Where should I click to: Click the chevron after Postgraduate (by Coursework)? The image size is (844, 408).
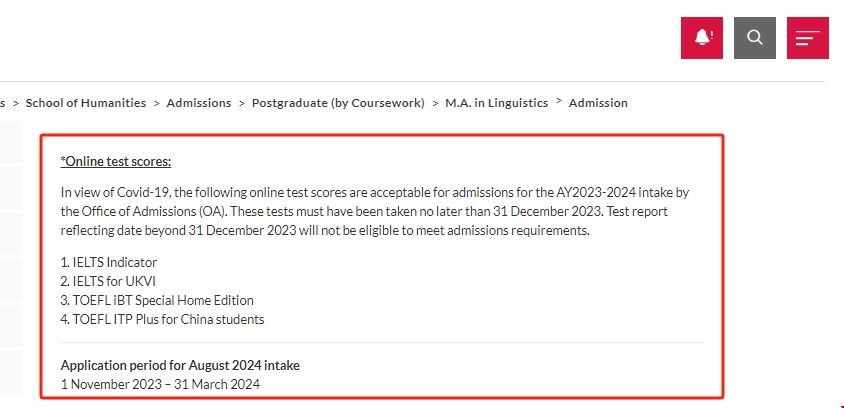coord(435,103)
